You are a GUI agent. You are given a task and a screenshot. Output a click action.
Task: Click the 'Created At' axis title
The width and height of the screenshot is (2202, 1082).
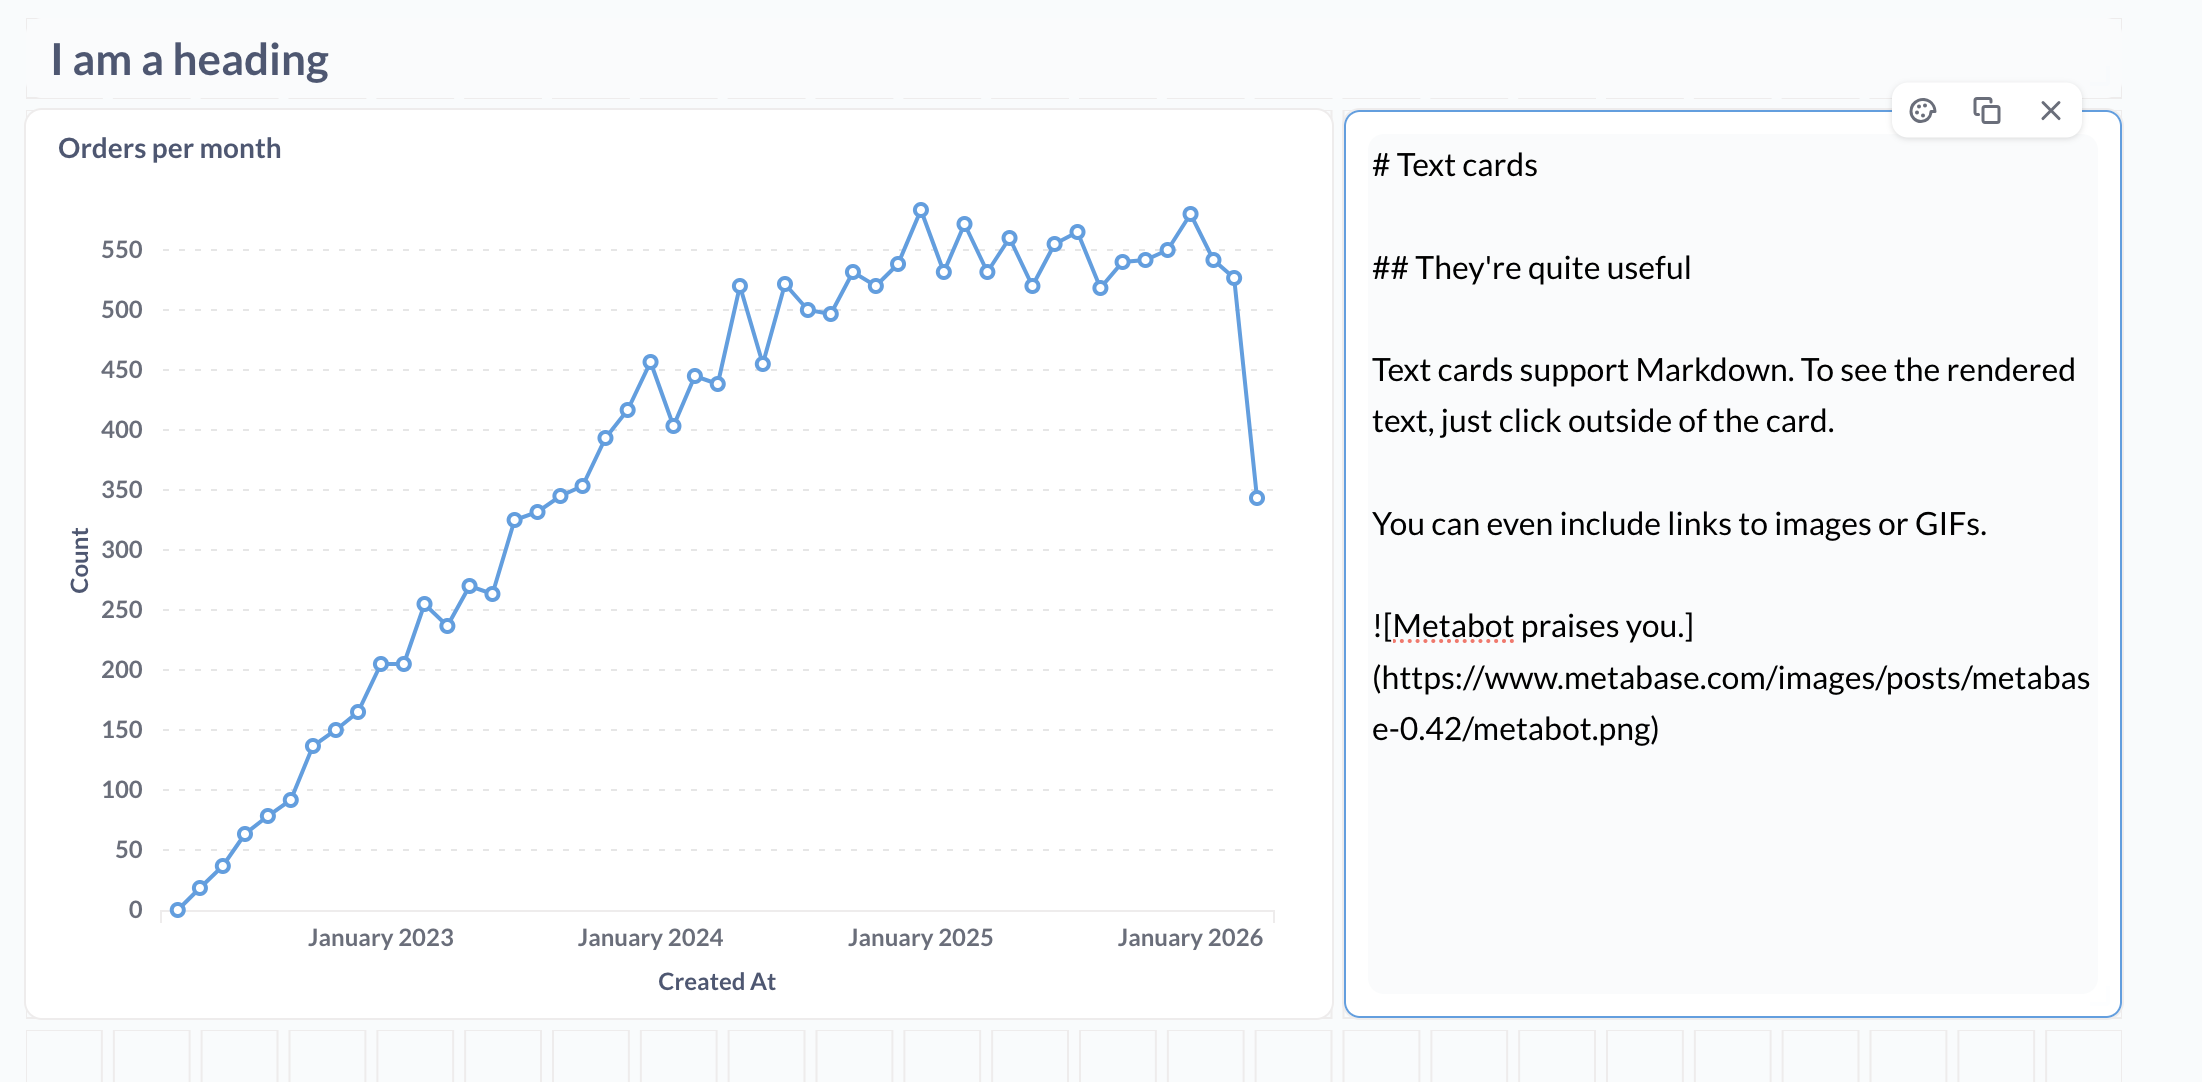(716, 982)
